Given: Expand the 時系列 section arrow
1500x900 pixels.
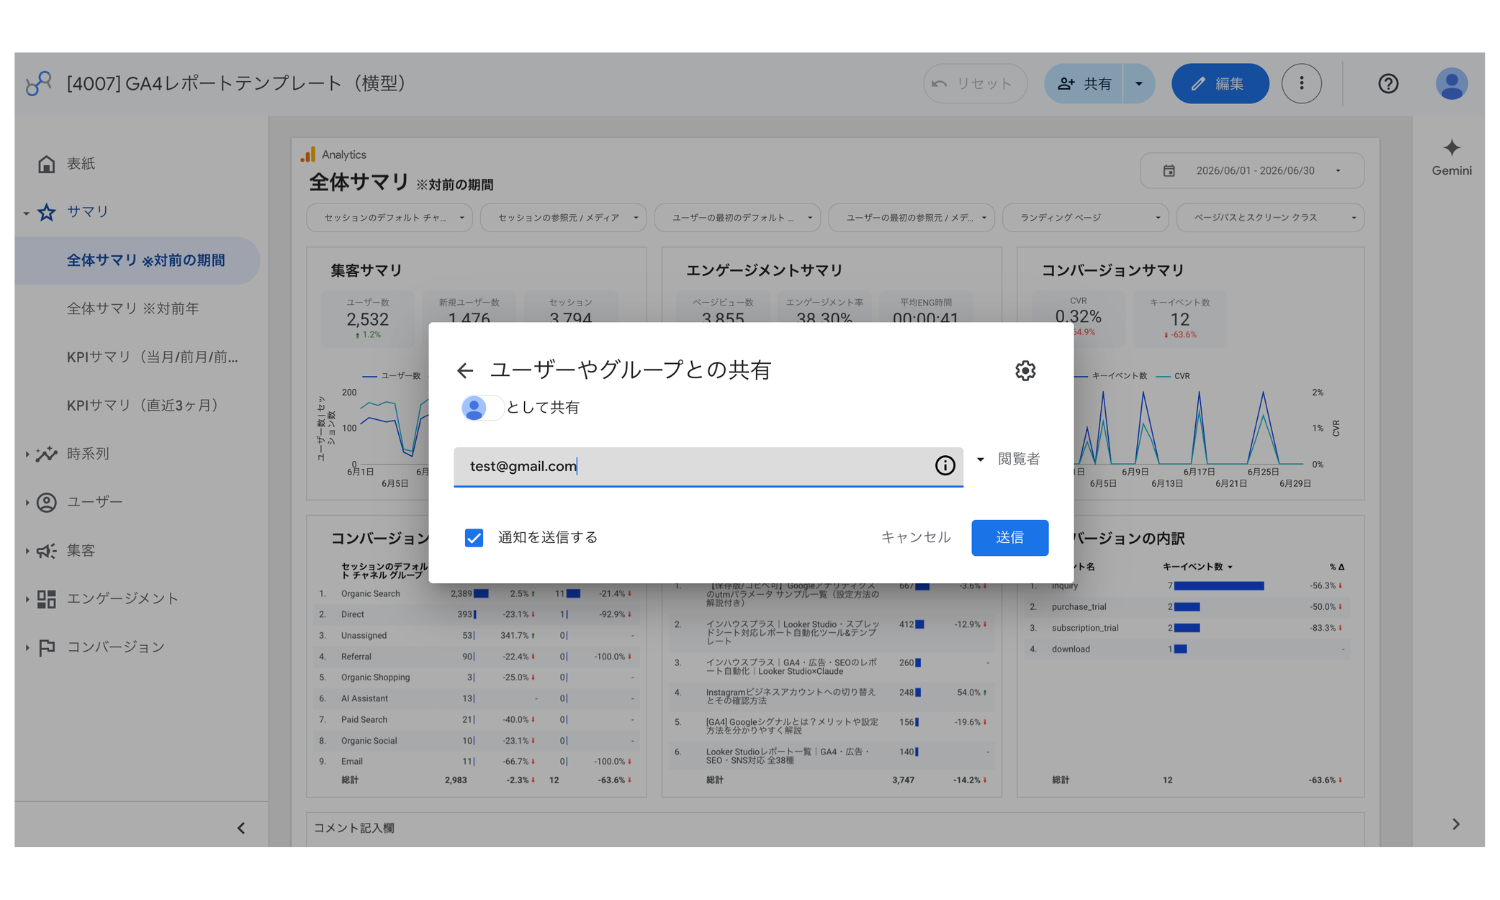Looking at the screenshot, I should click(x=27, y=454).
